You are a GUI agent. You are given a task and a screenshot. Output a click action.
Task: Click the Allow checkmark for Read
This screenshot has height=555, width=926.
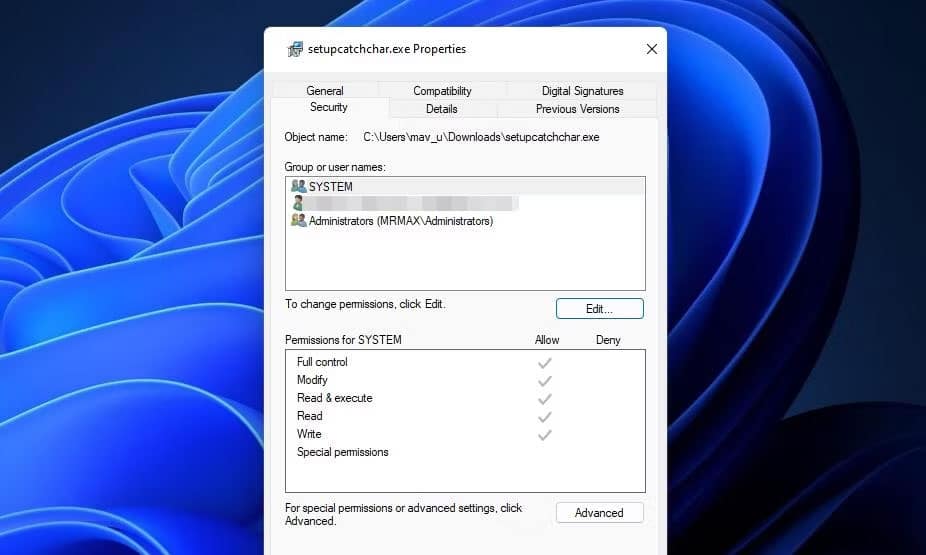point(544,417)
